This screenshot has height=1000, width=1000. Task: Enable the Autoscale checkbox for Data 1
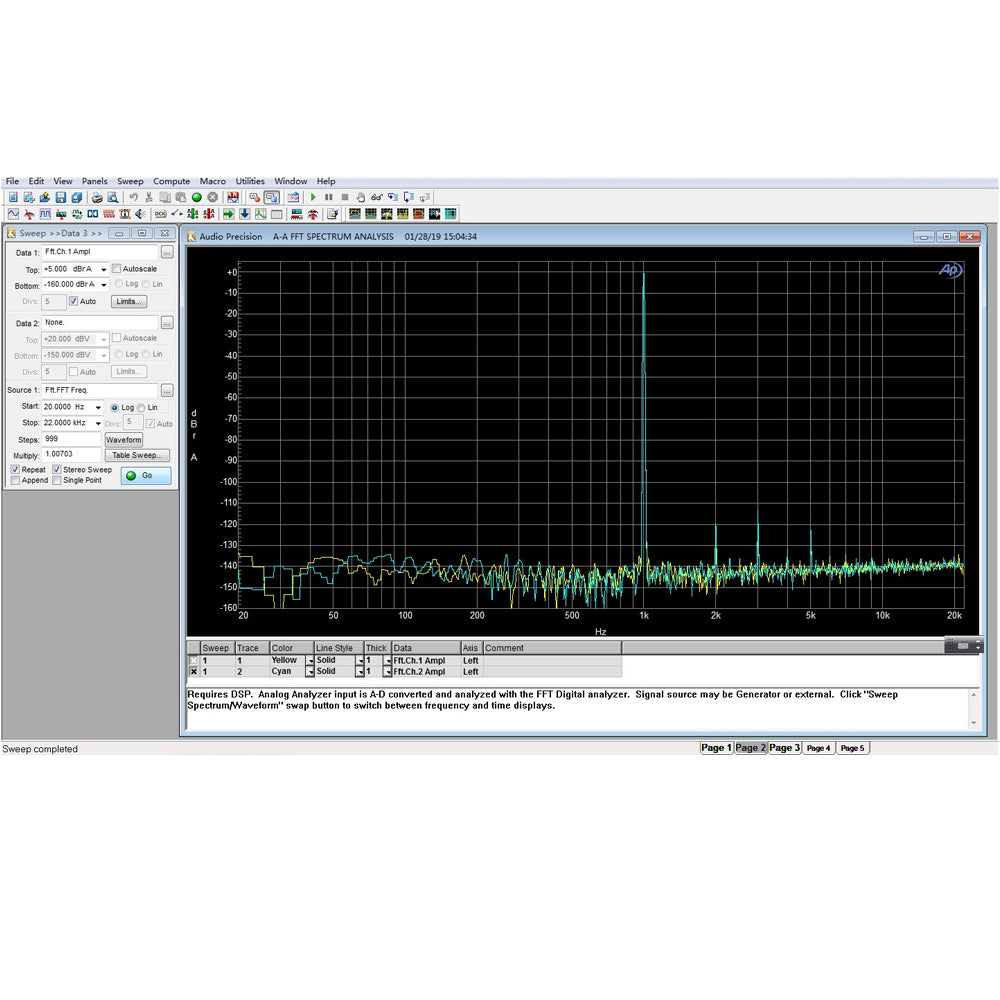(x=116, y=269)
